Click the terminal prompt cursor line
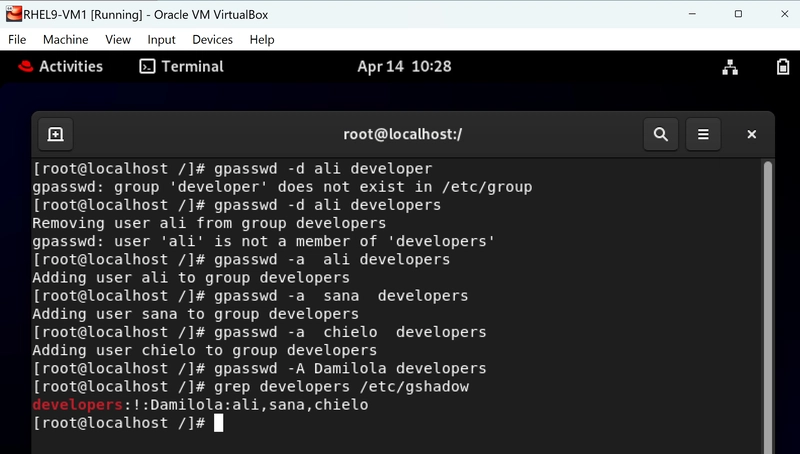 [x=128, y=423]
